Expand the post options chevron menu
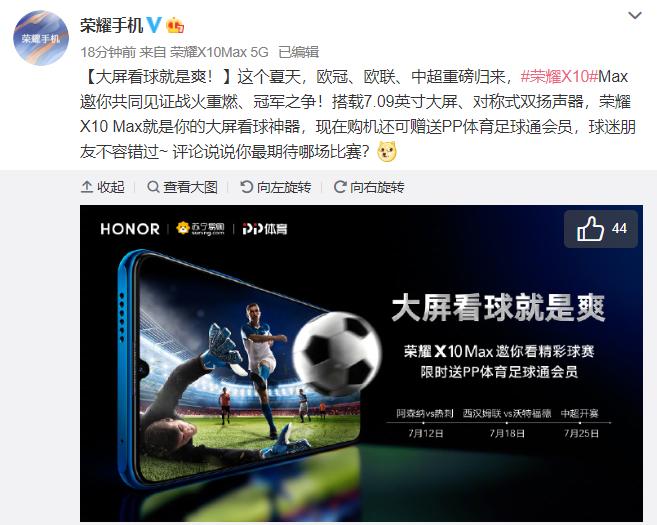 [635, 16]
